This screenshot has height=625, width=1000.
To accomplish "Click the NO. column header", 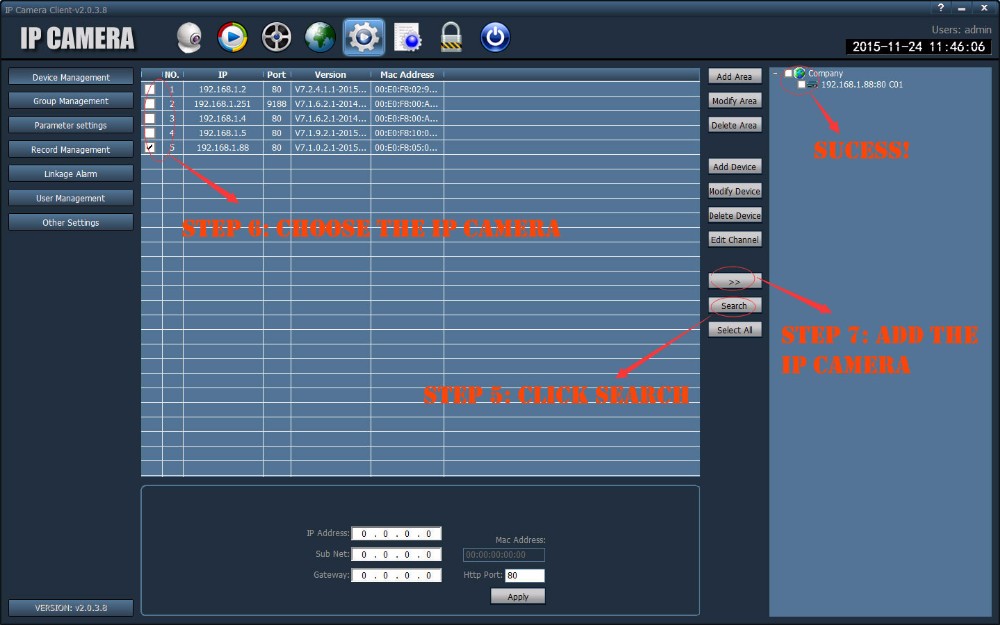I will [x=172, y=75].
